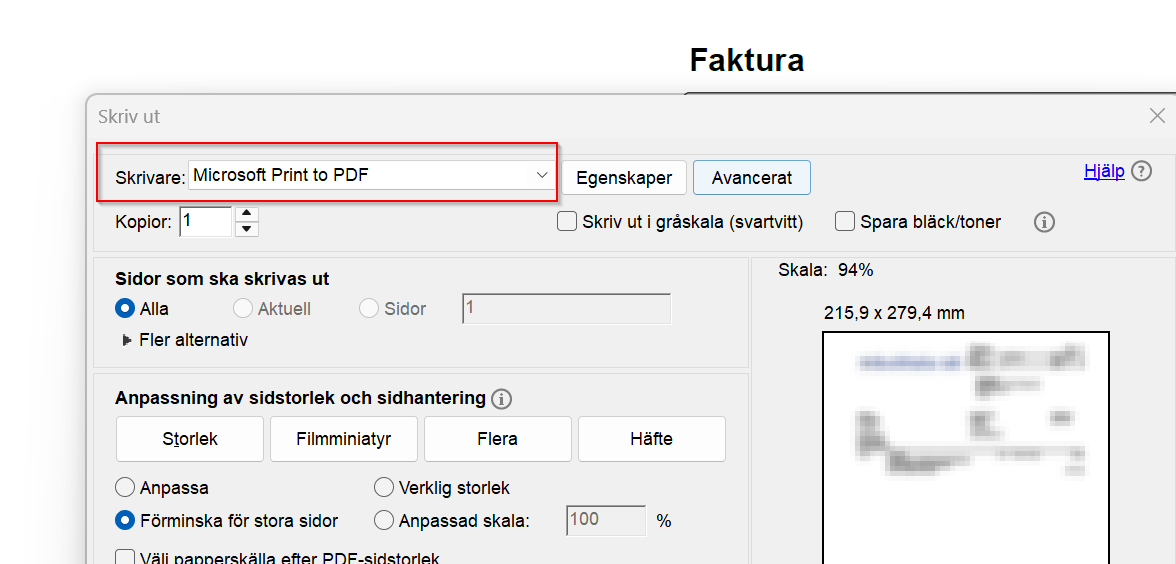This screenshot has height=564, width=1176.
Task: Click the print preview page thumbnail
Action: click(x=966, y=448)
